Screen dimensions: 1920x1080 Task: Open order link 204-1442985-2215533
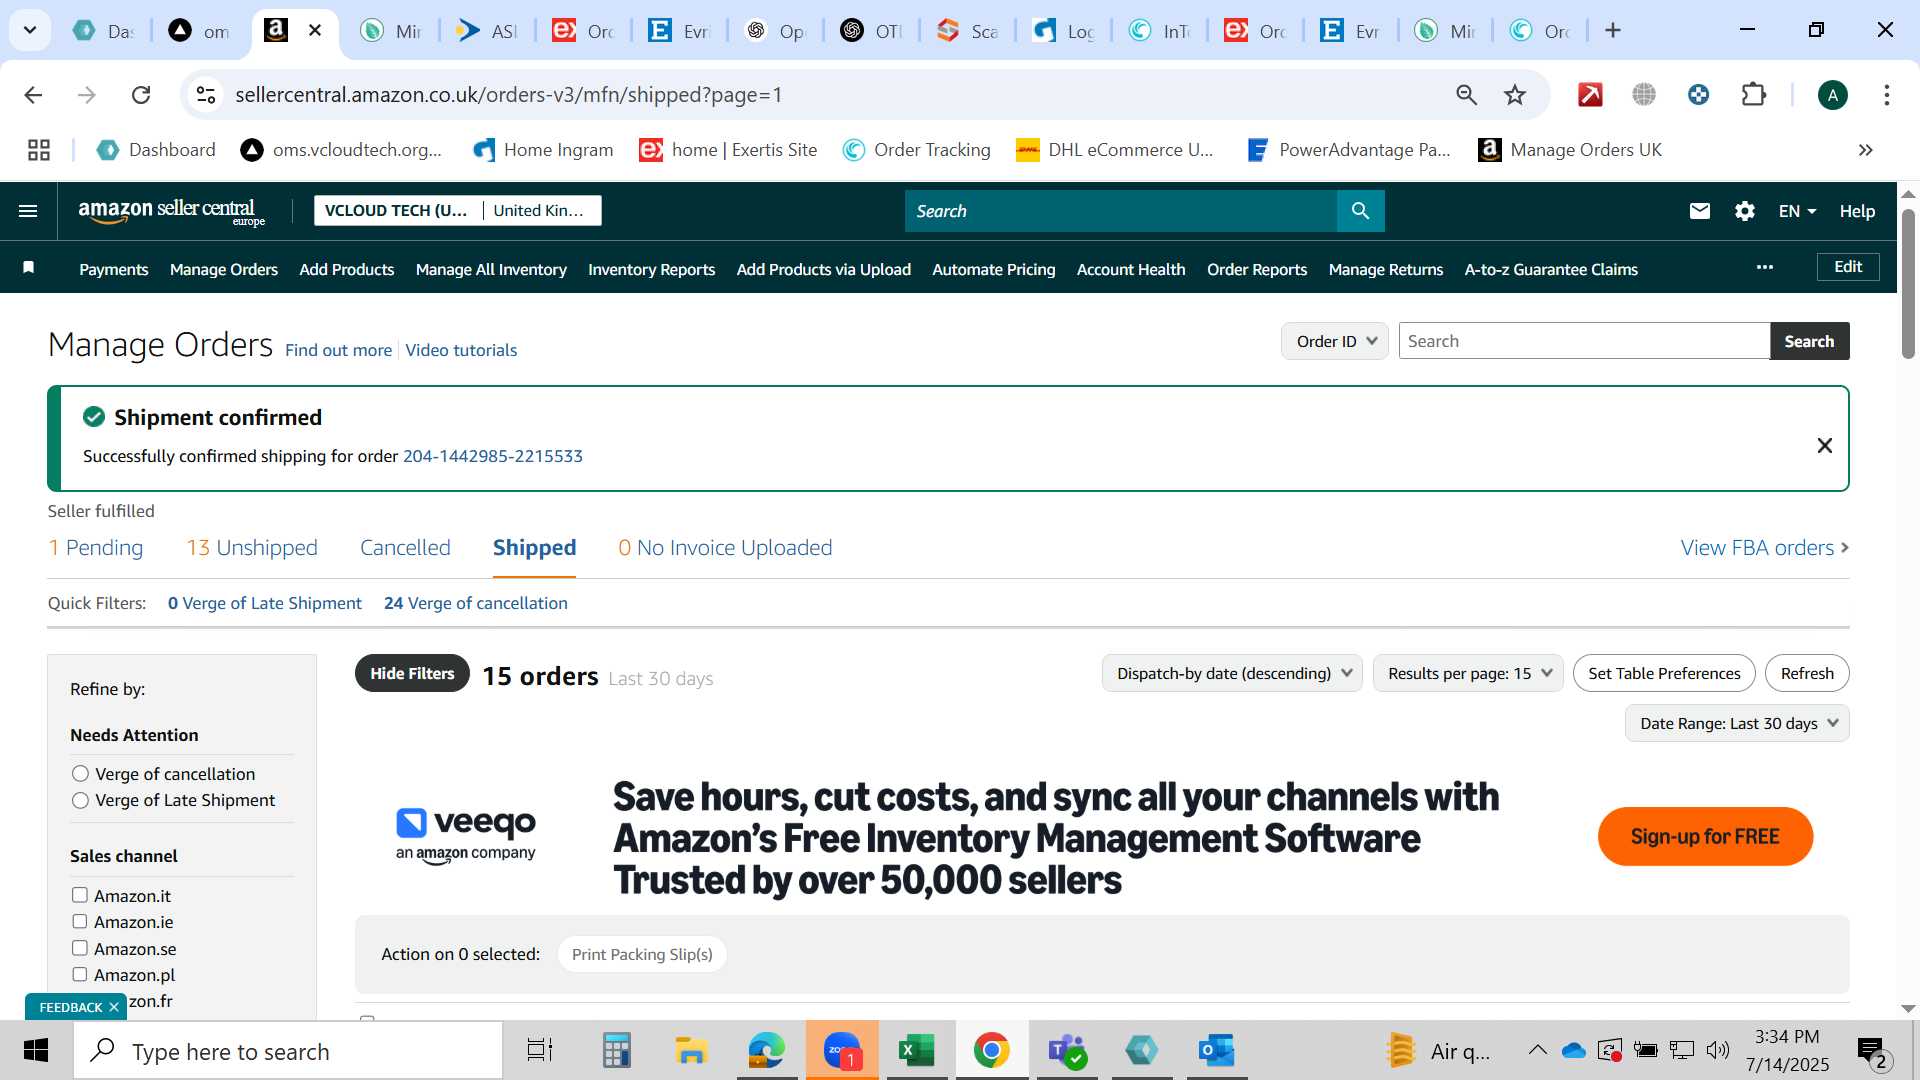tap(493, 456)
